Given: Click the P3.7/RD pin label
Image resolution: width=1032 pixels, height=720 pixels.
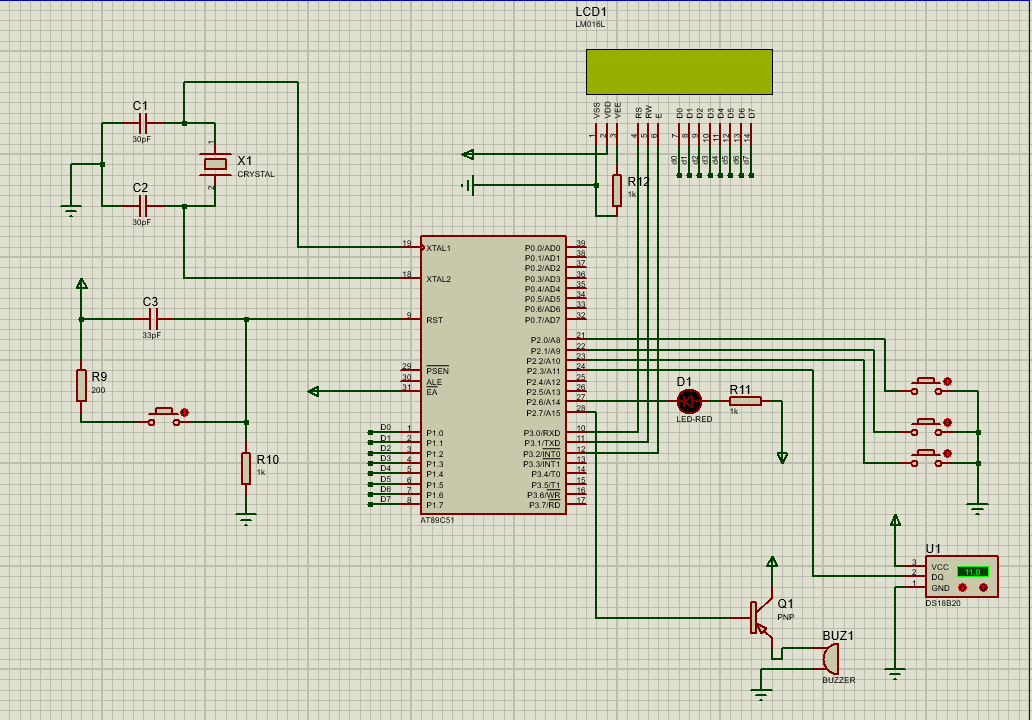Looking at the screenshot, I should point(545,505).
